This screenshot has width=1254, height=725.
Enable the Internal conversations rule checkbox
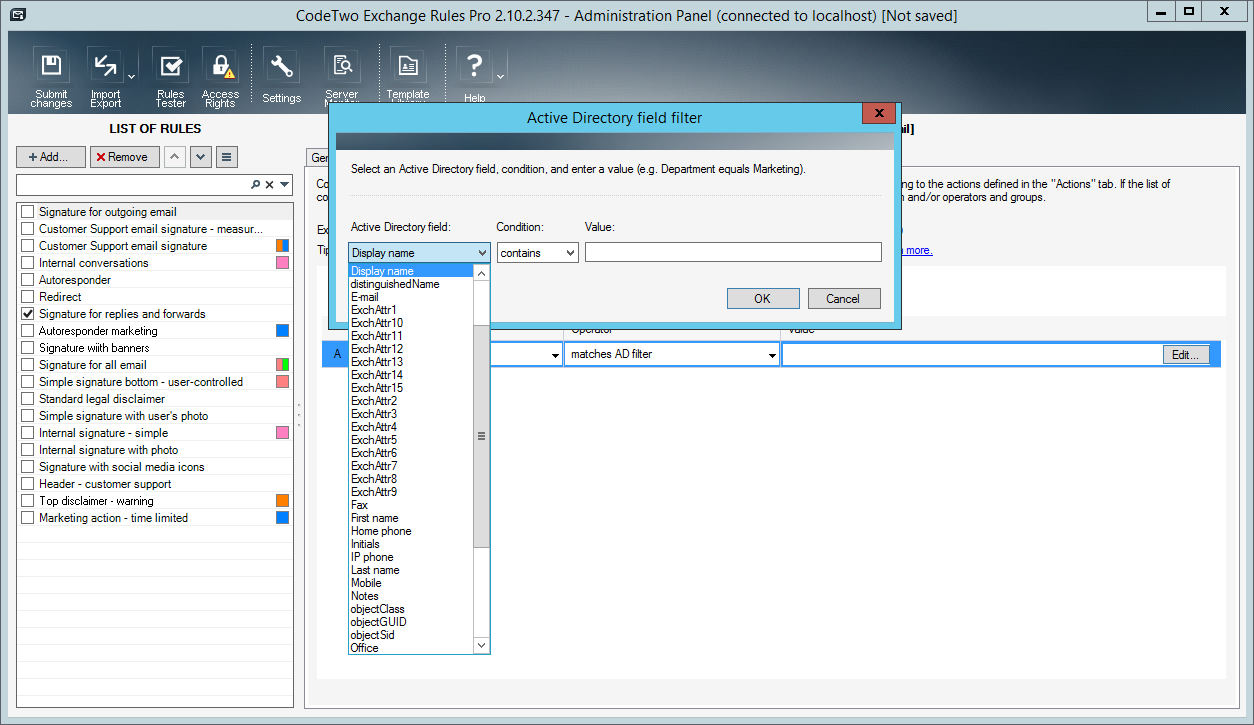click(x=28, y=263)
